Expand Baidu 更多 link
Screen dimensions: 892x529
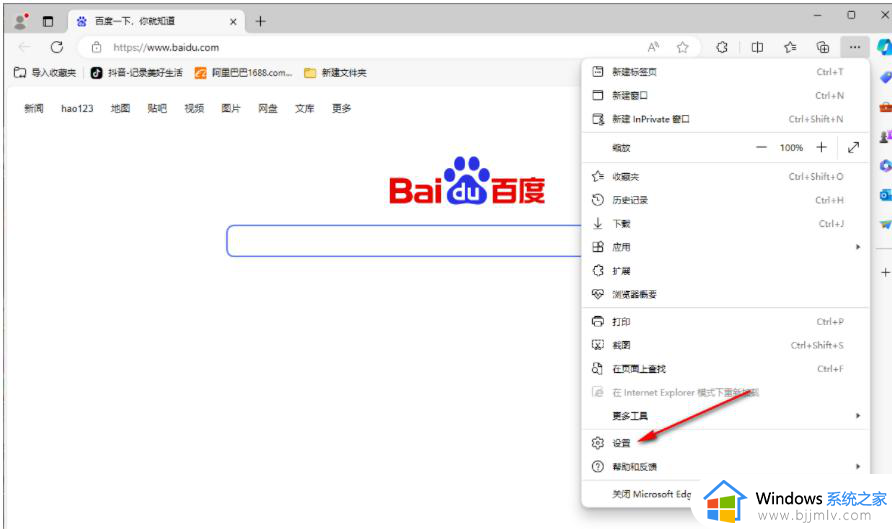click(342, 108)
